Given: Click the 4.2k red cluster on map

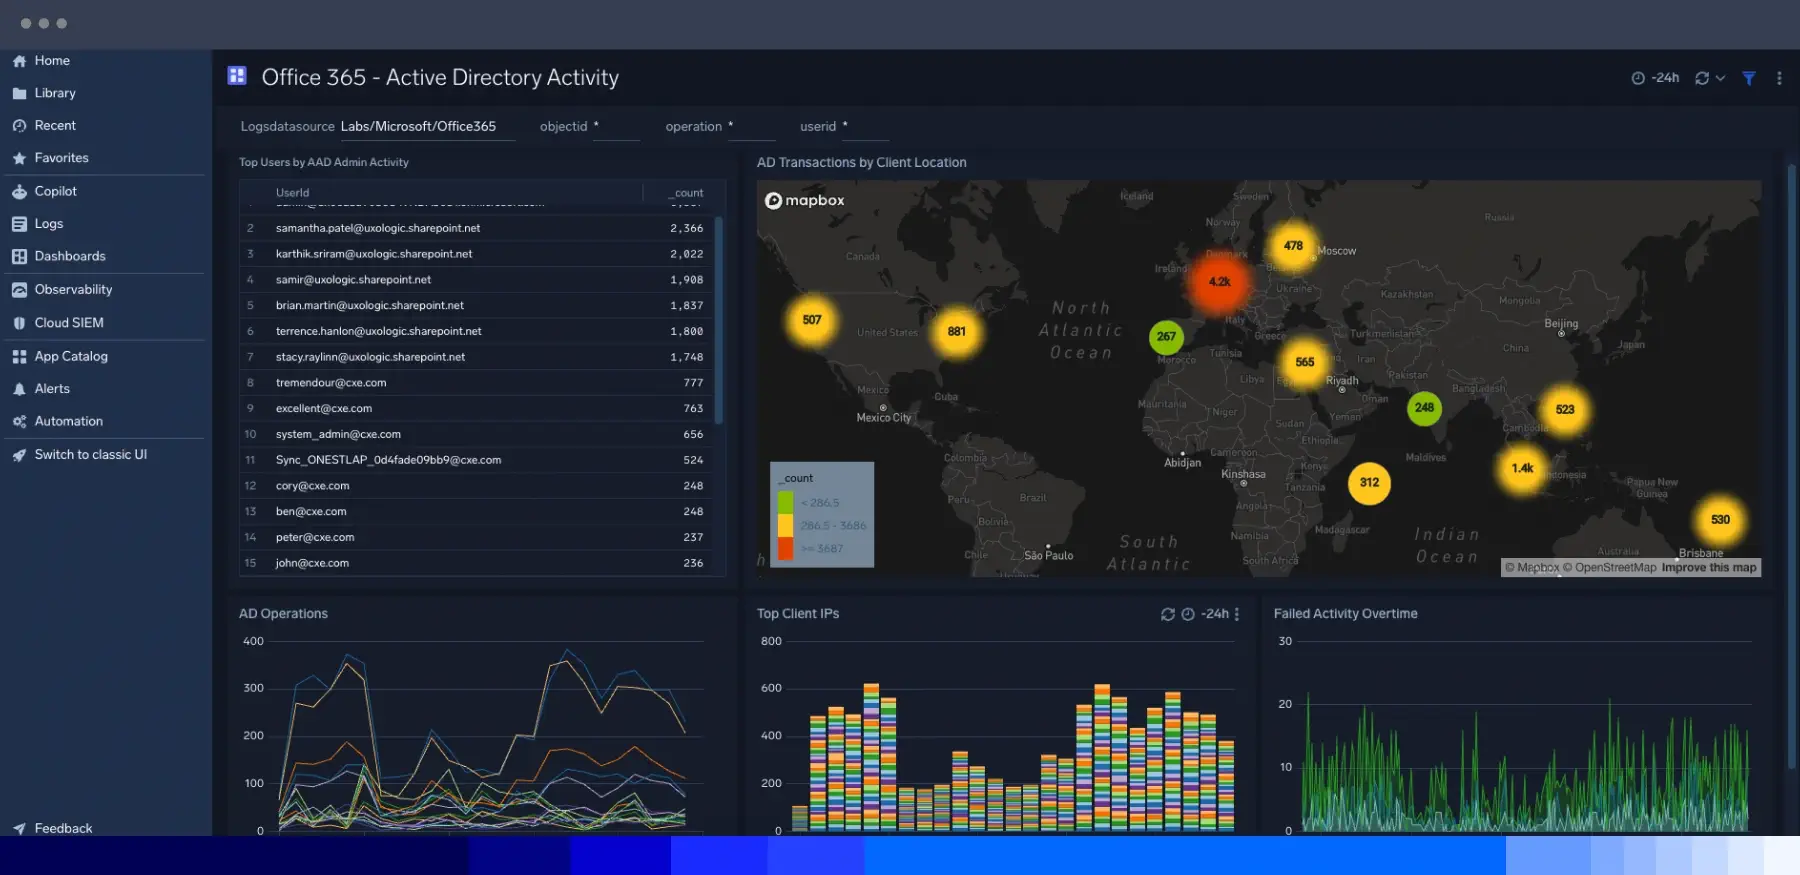Looking at the screenshot, I should coord(1219,282).
